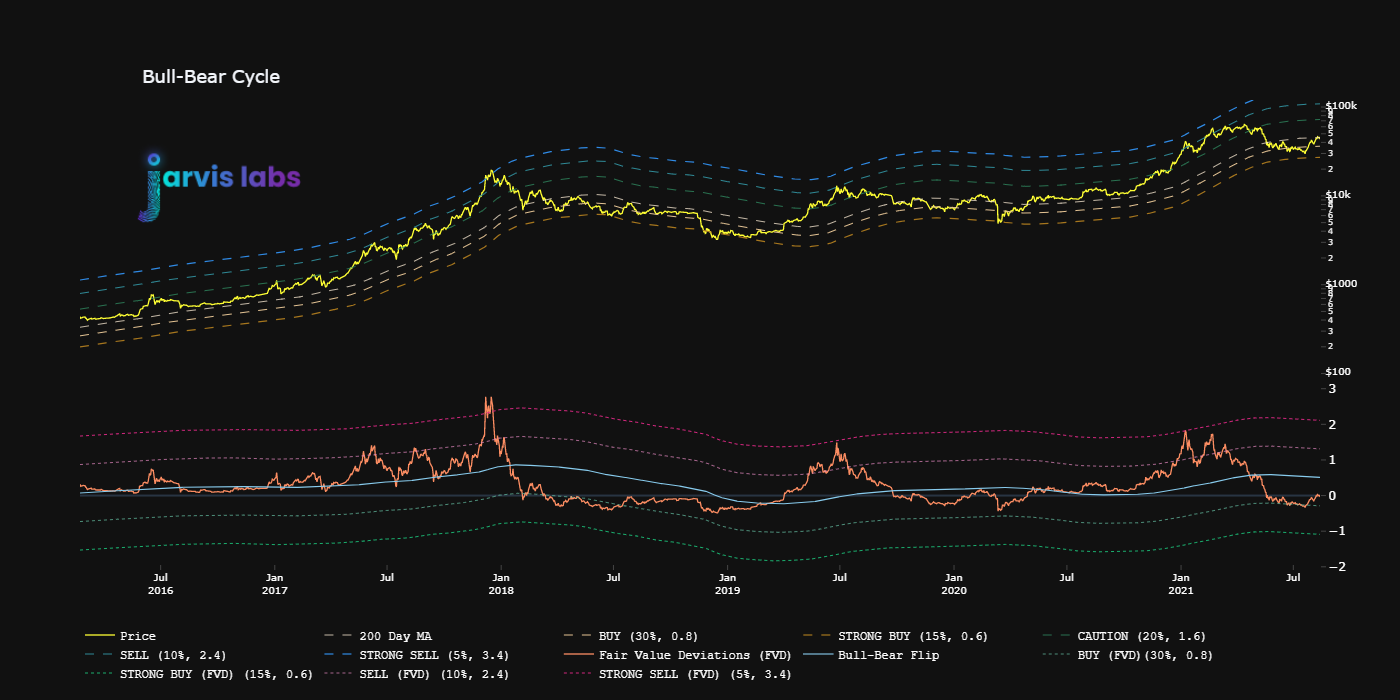Hide Fair Value Deviations (FVD) trace
Screen dimensions: 1400x700
[677, 655]
